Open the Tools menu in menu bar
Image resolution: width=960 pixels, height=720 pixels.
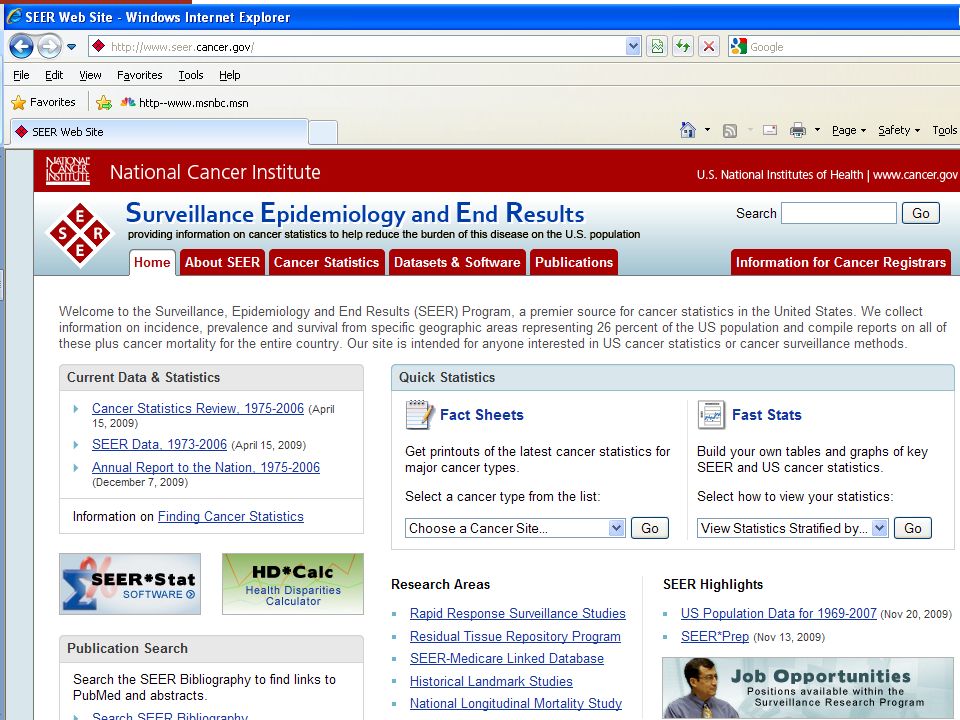(x=190, y=75)
